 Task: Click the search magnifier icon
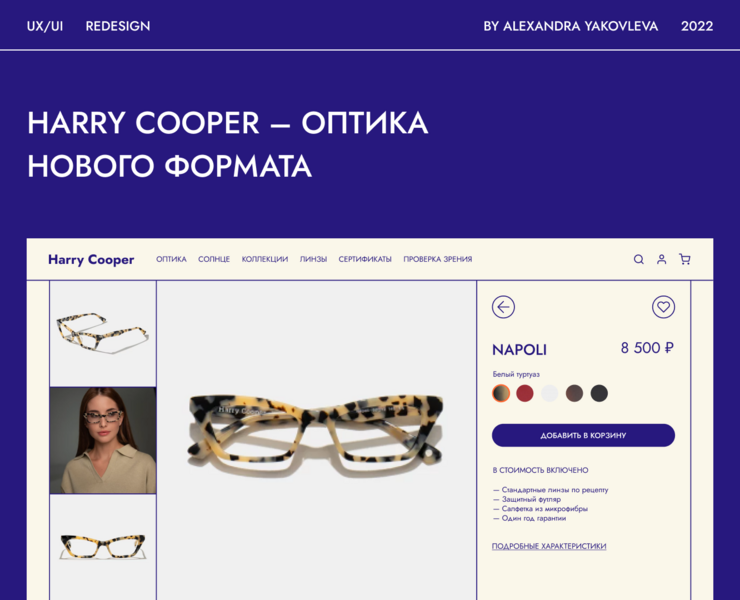(639, 259)
